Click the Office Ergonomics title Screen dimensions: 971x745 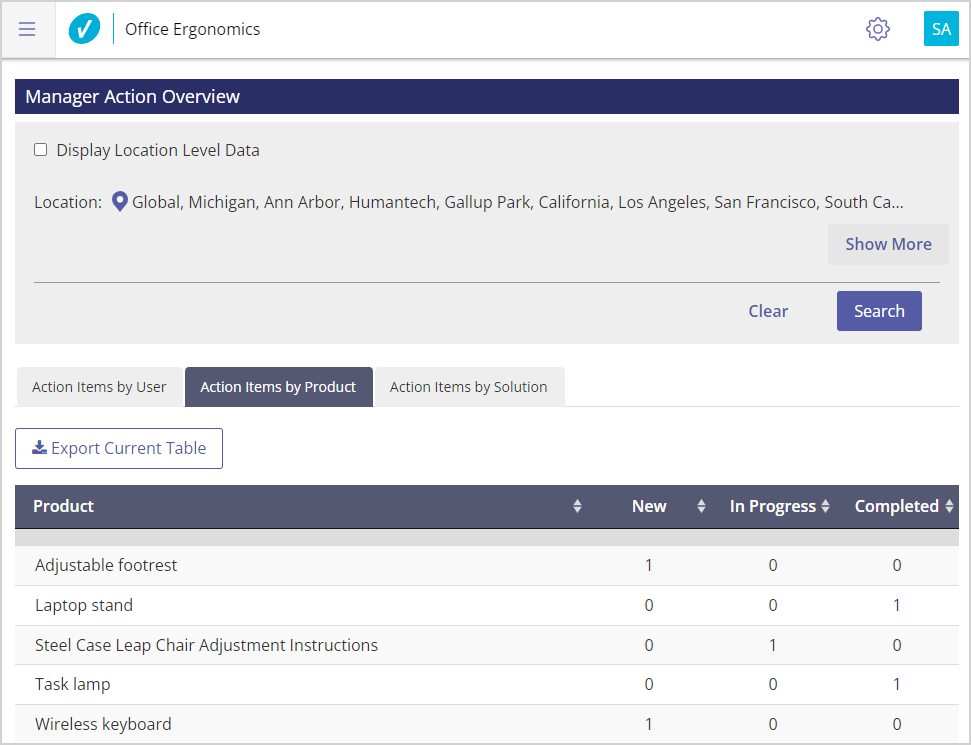pos(193,29)
